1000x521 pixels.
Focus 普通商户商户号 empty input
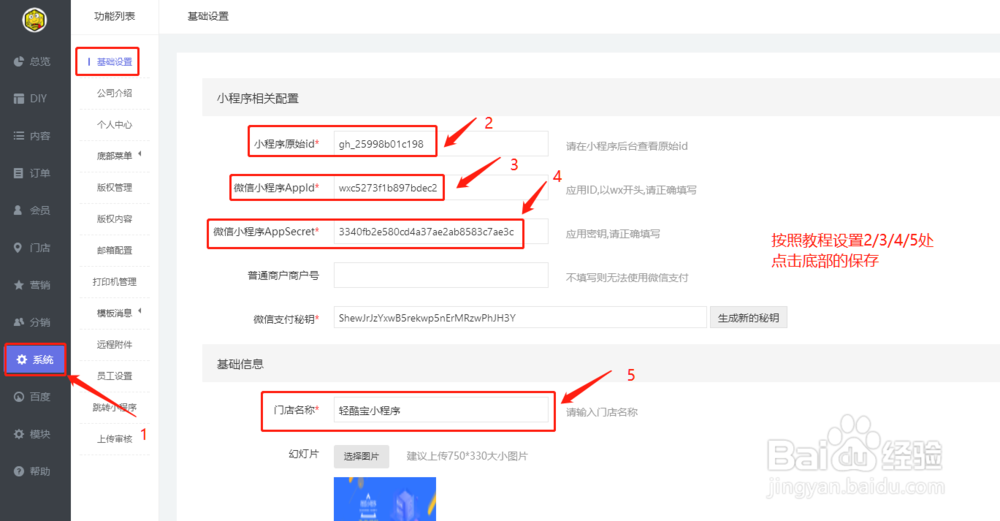click(x=441, y=275)
